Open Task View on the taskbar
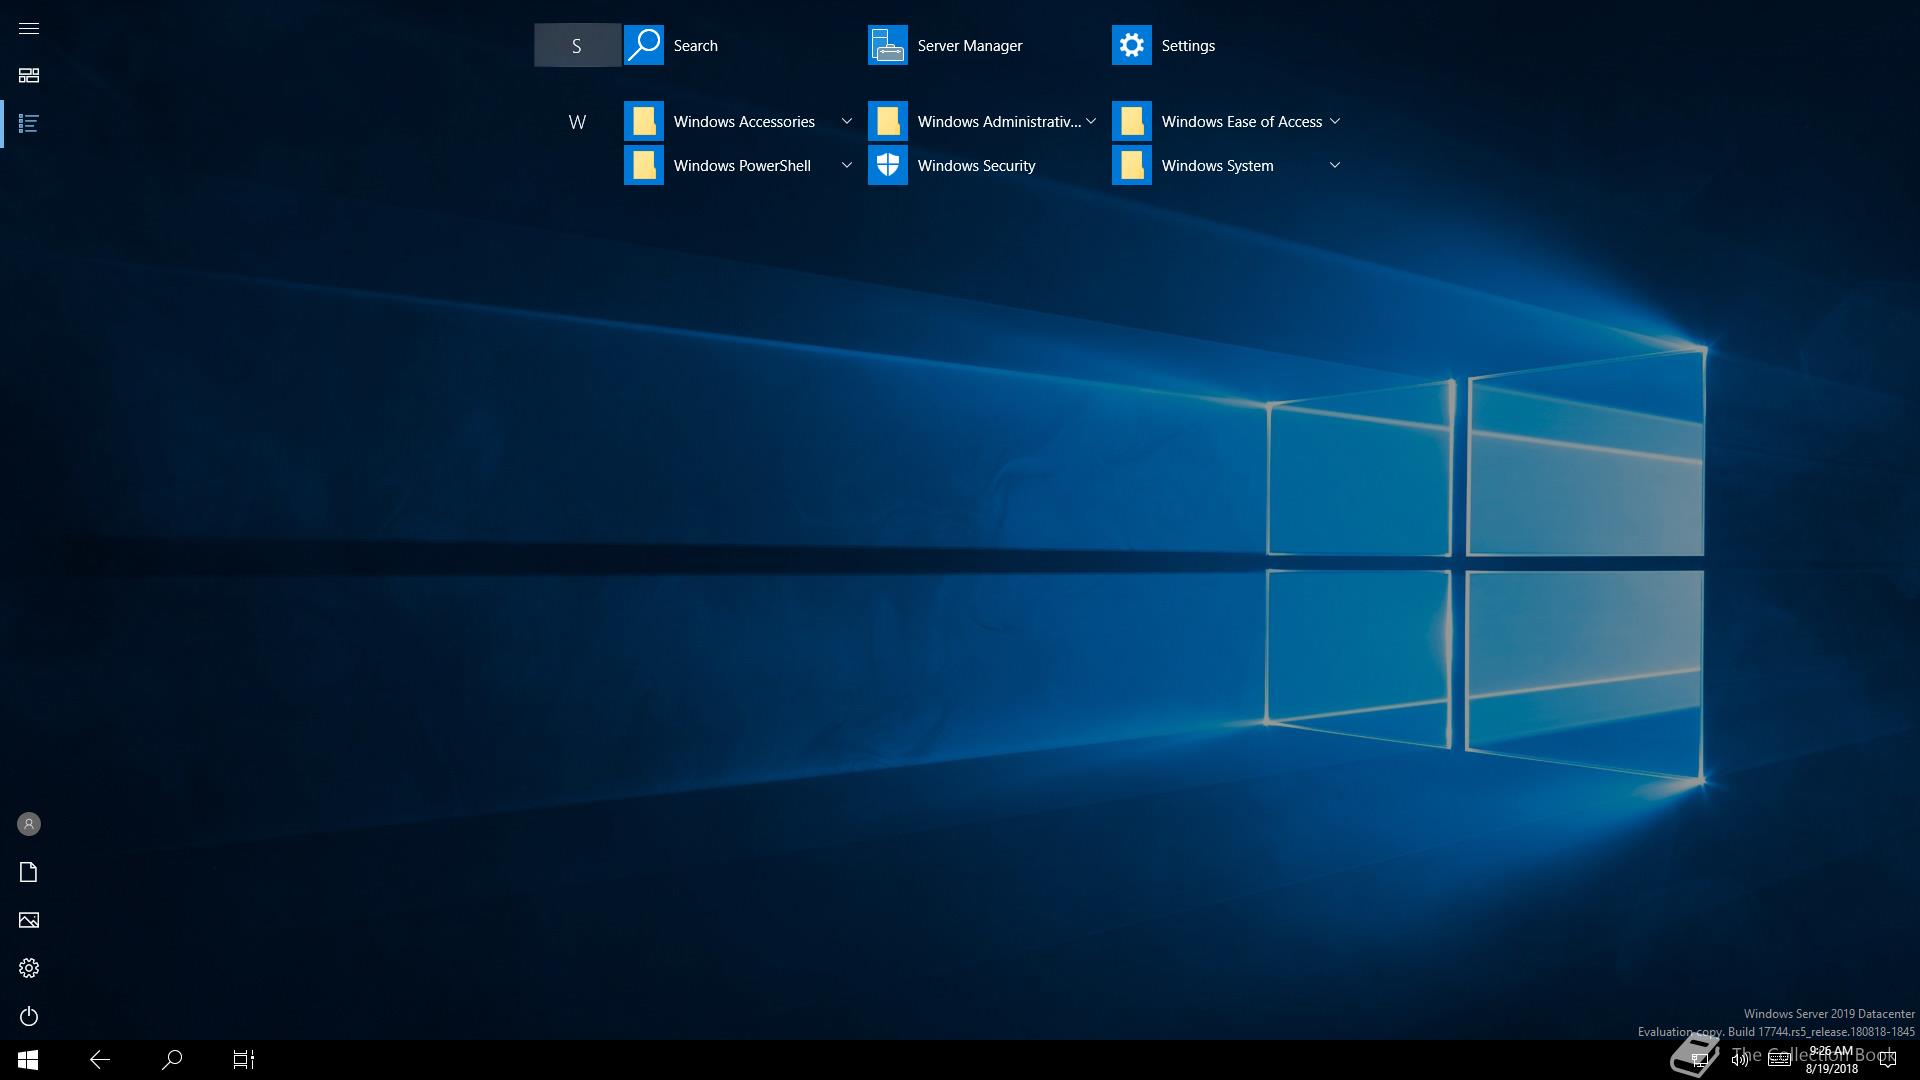Viewport: 1920px width, 1080px height. (244, 1060)
